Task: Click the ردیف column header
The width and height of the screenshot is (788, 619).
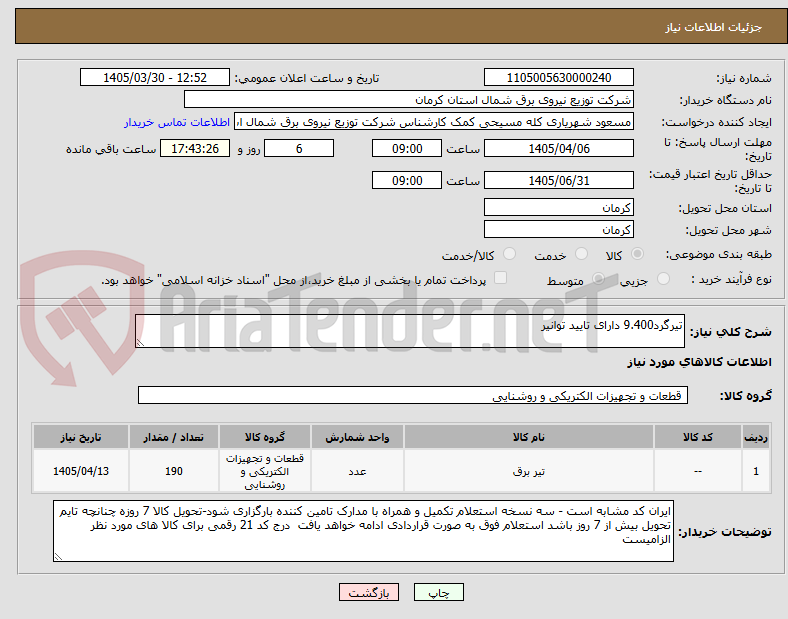Action: (x=756, y=437)
